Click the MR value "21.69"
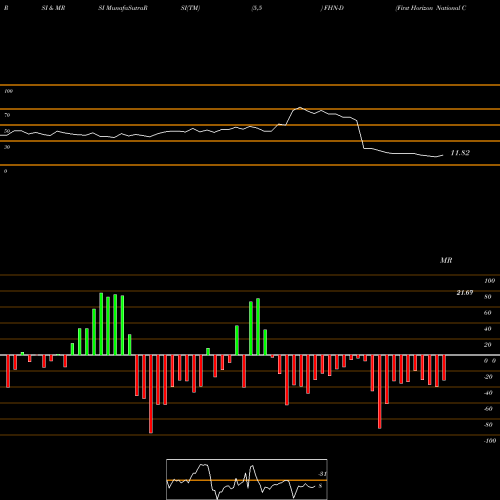The height and width of the screenshot is (500, 500). point(465,293)
